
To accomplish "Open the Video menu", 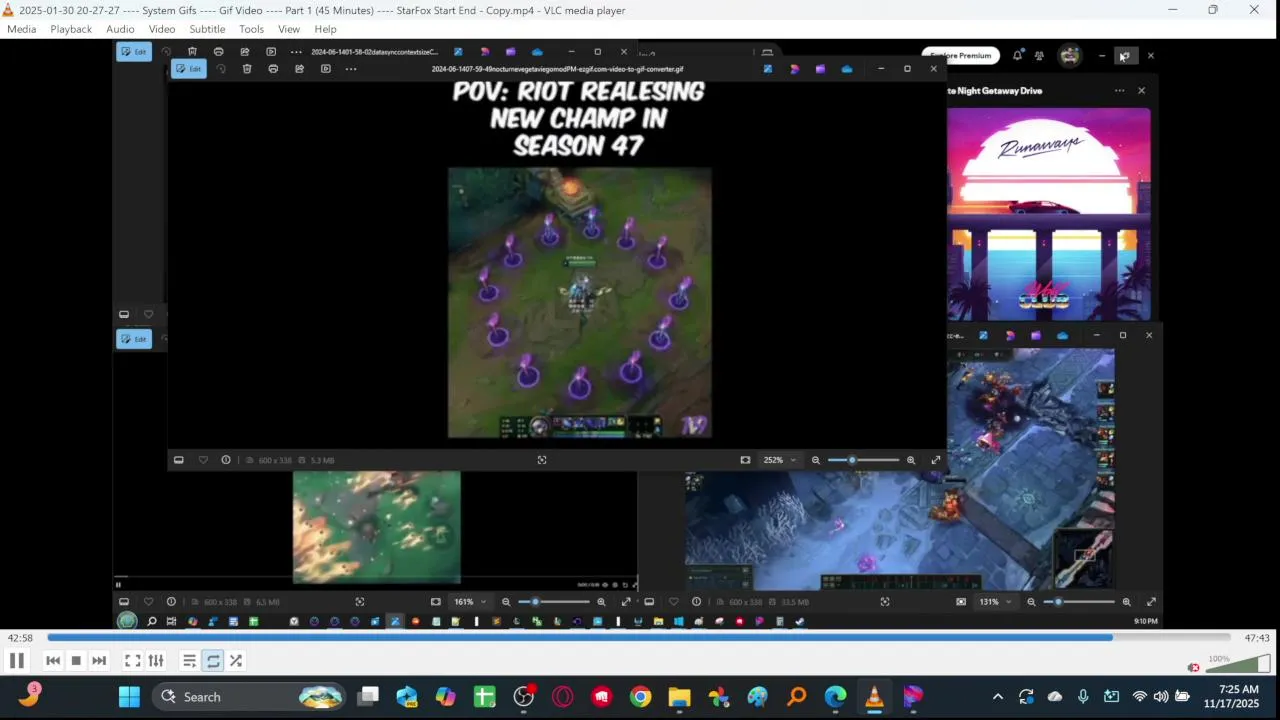I will [162, 29].
